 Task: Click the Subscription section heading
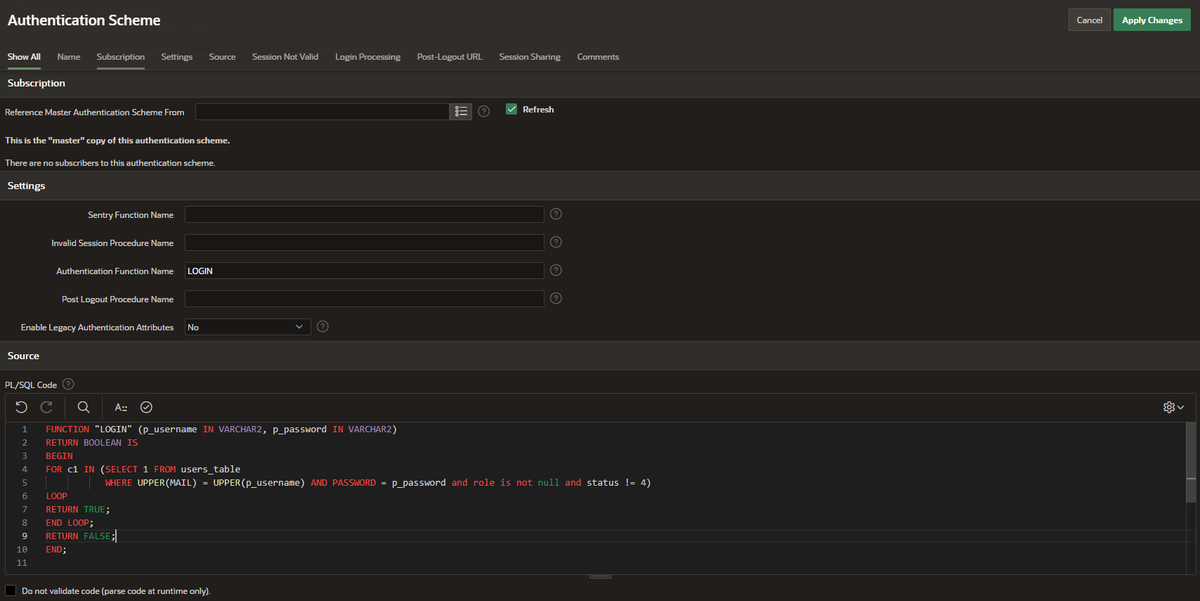coord(36,83)
